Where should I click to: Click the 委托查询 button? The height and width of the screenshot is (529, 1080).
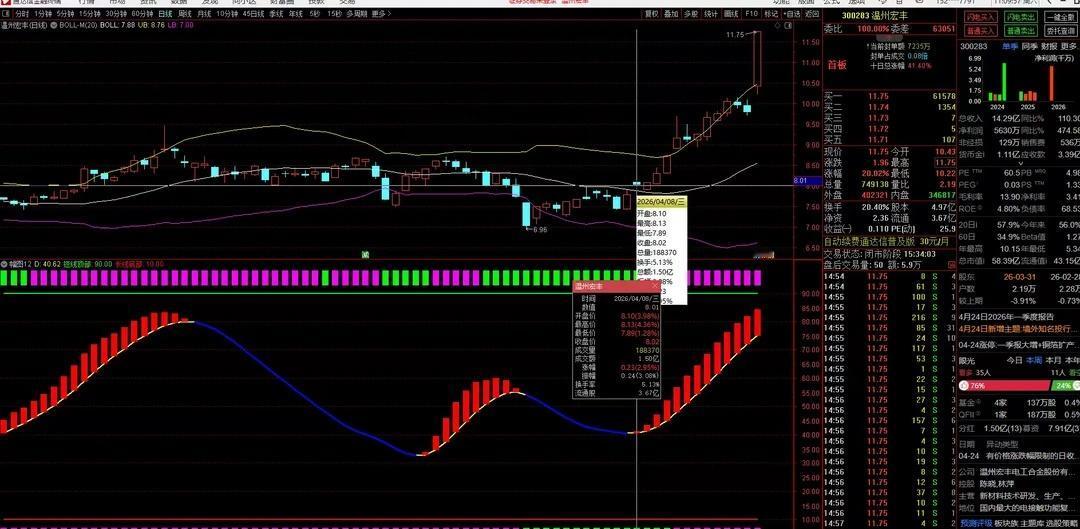[1061, 31]
